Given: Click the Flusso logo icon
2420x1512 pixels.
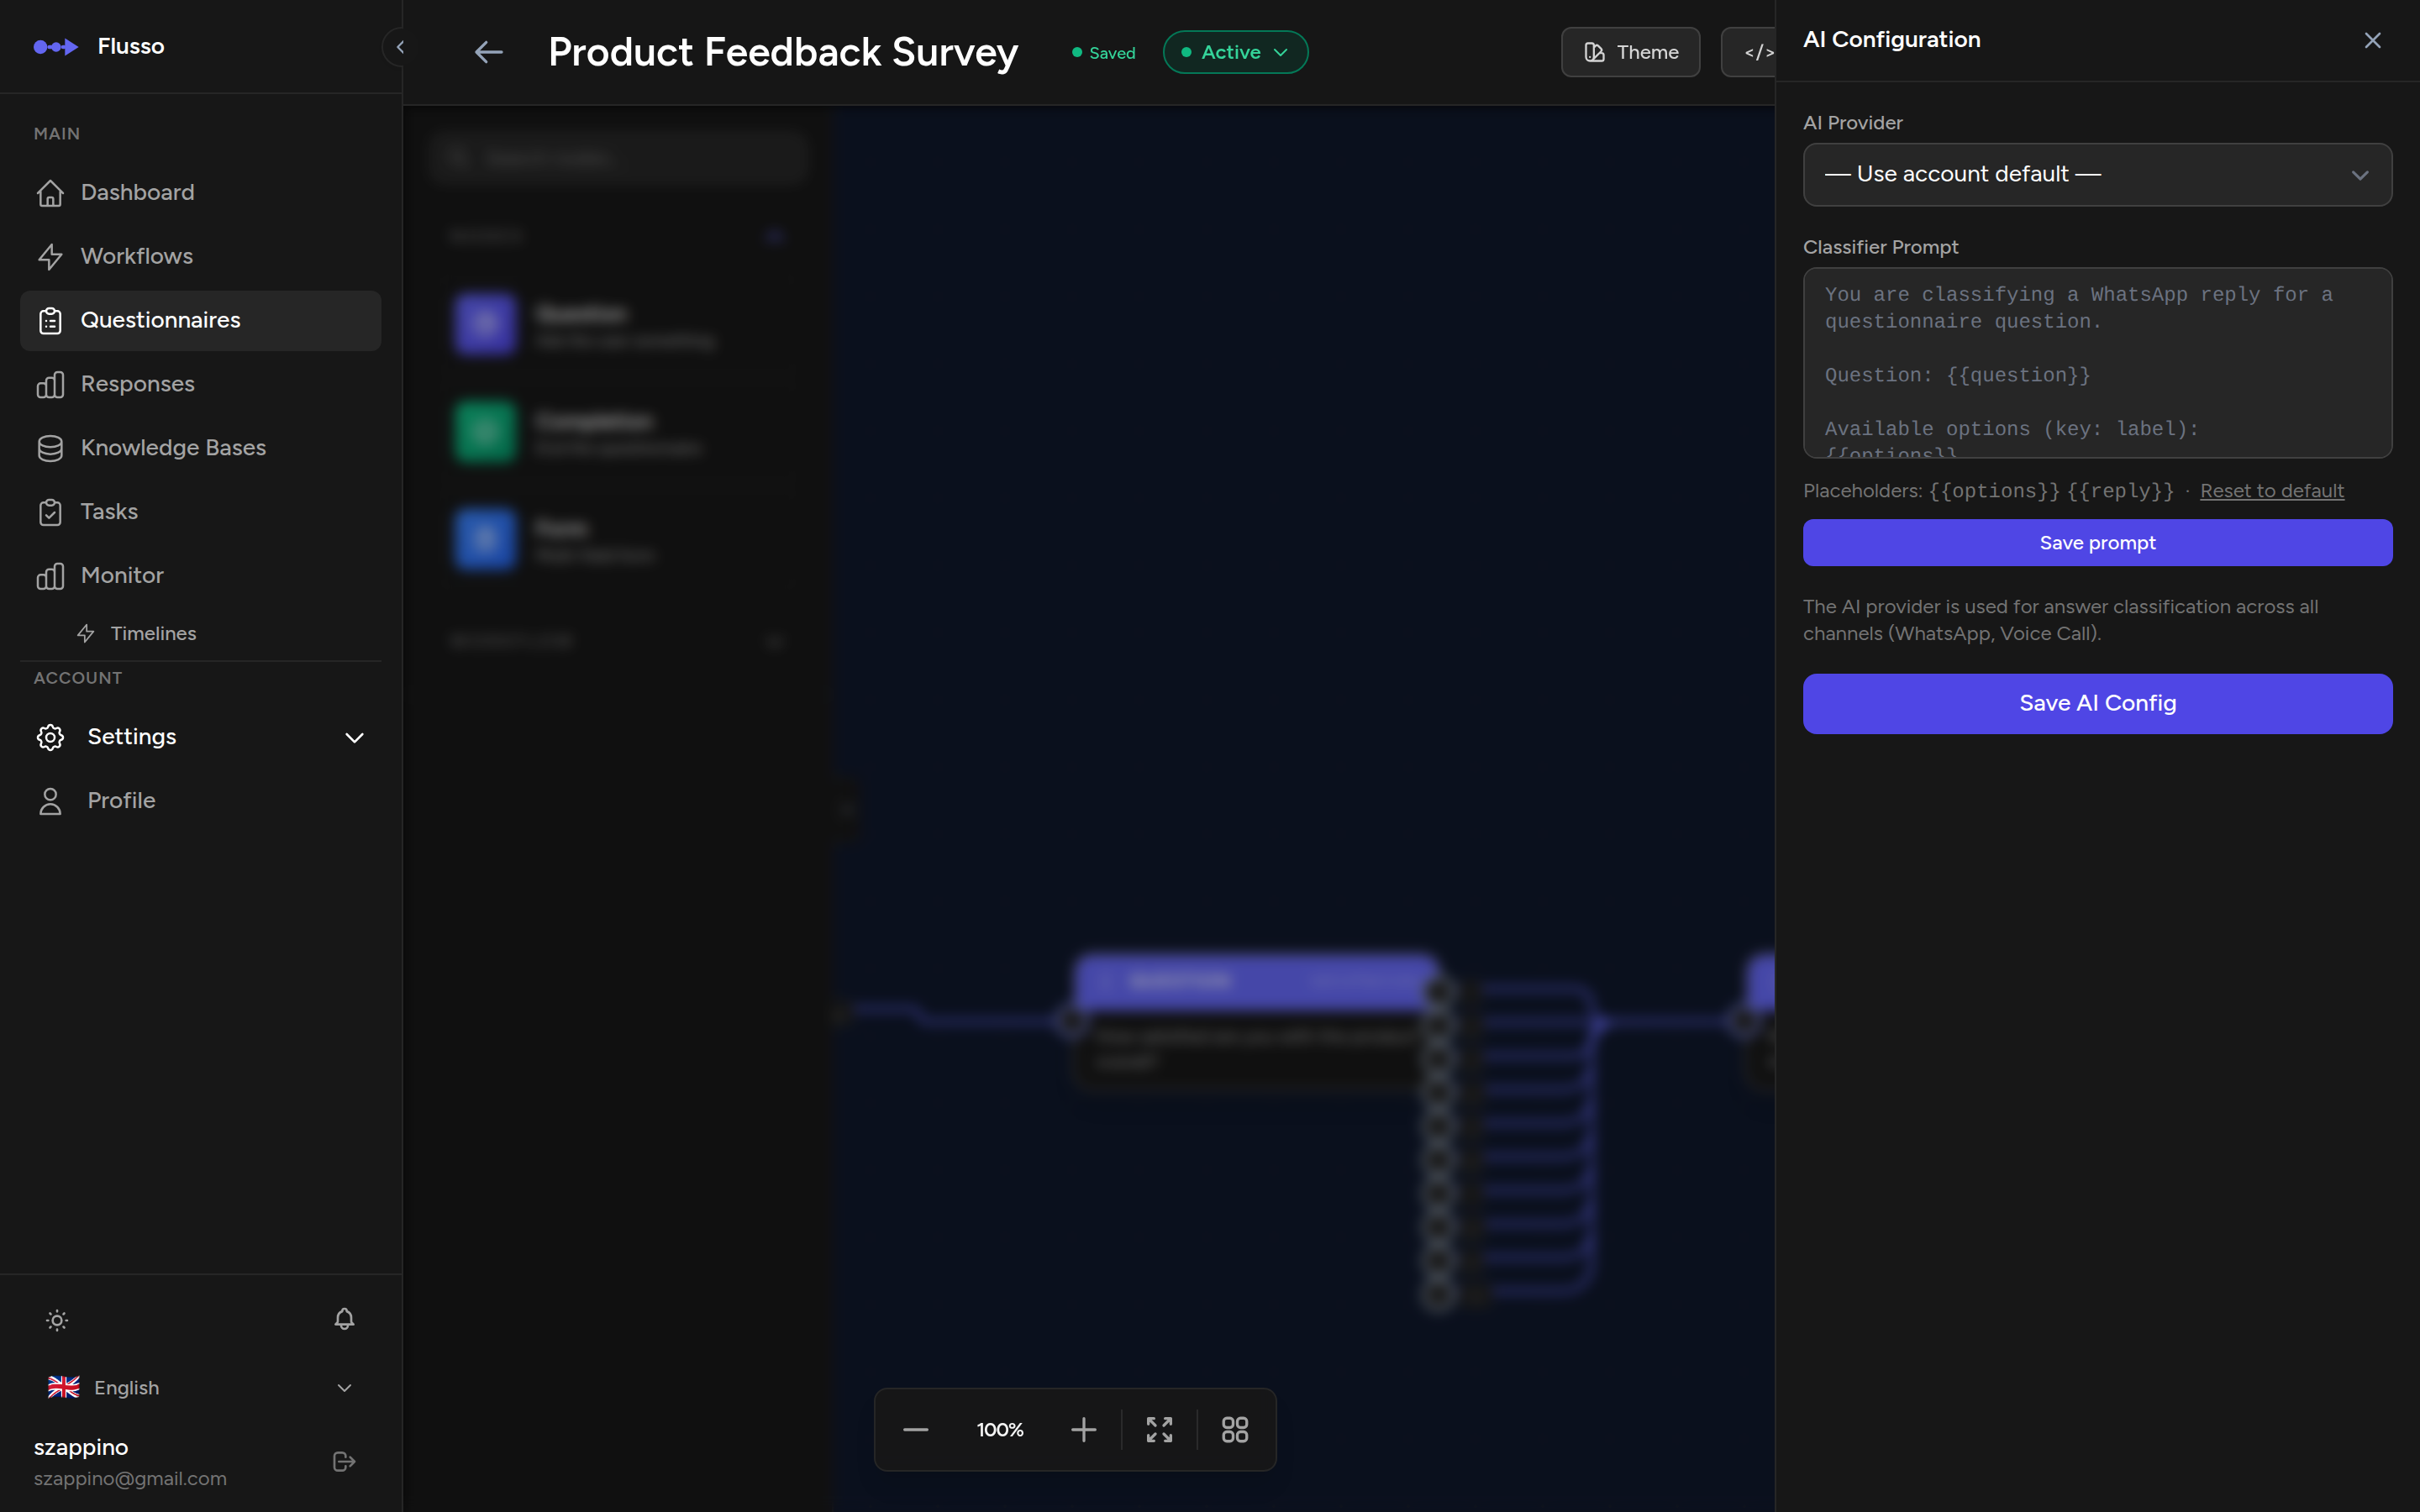Looking at the screenshot, I should pyautogui.click(x=55, y=47).
